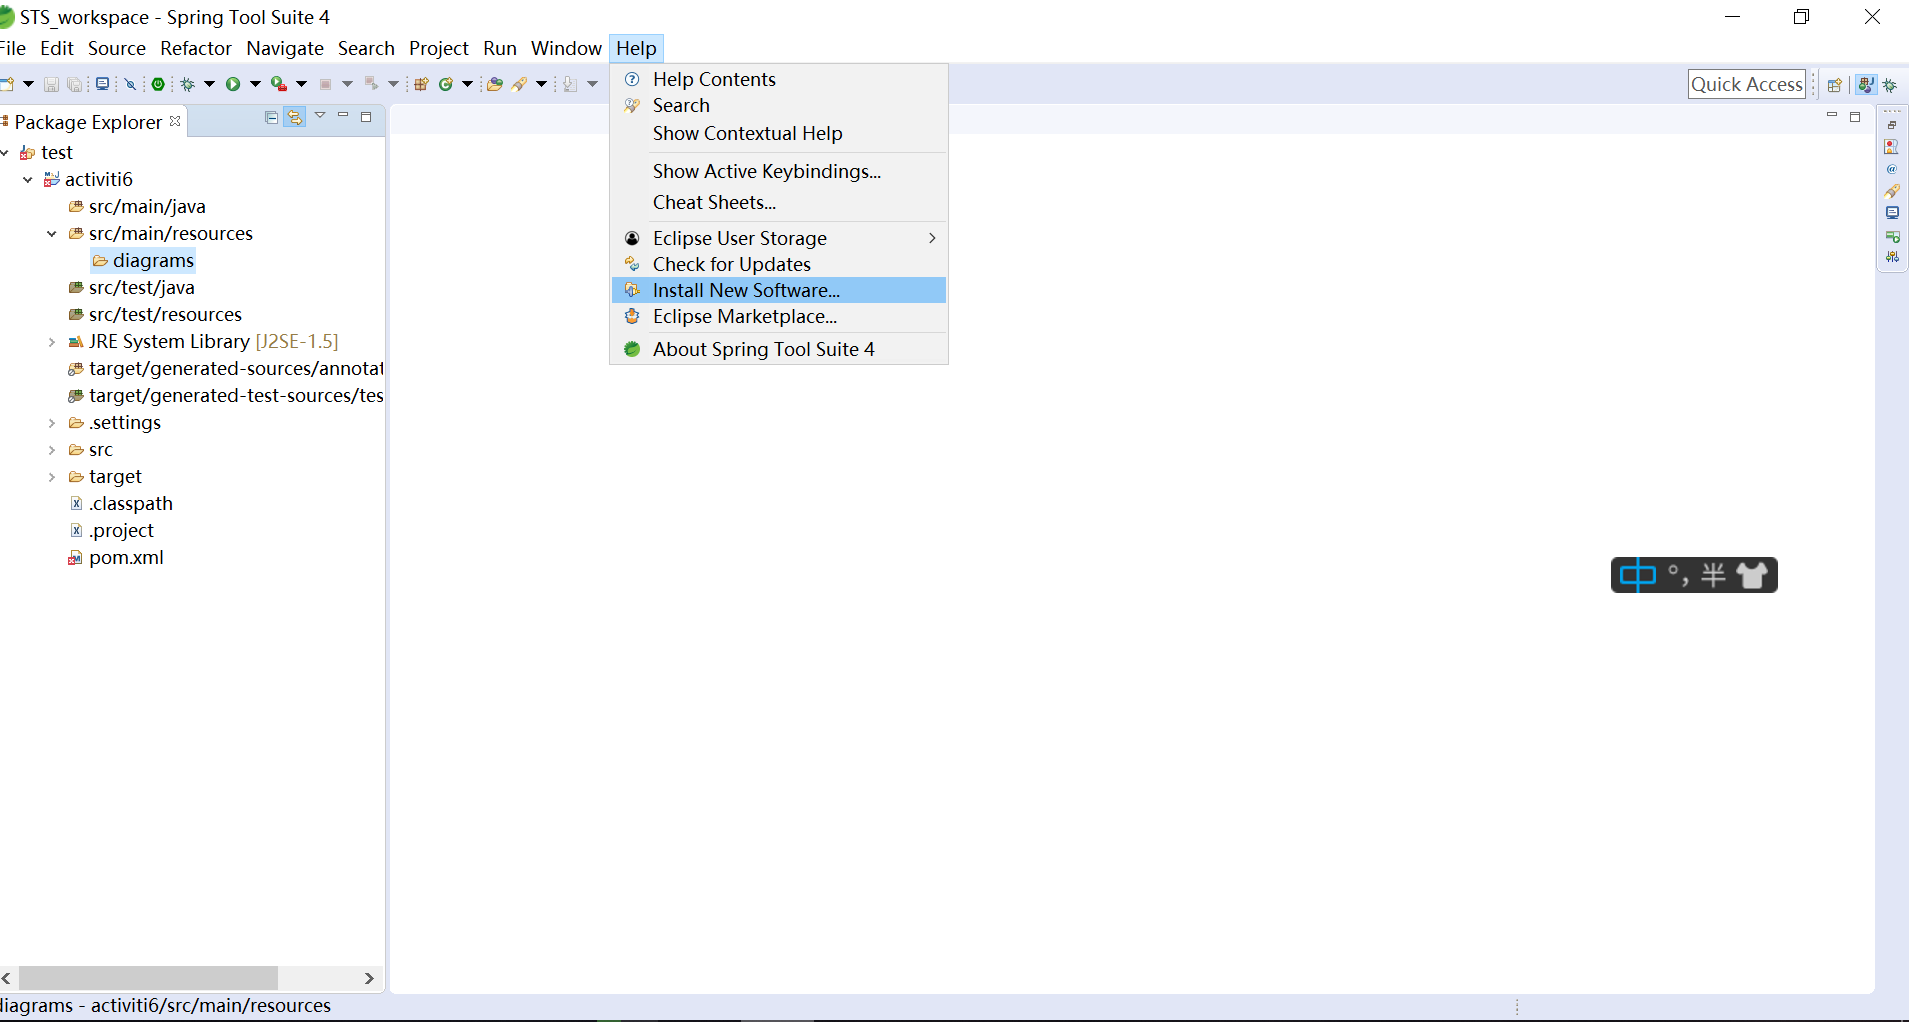This screenshot has width=1909, height=1022.
Task: Open Help Contents
Action: coord(779,79)
